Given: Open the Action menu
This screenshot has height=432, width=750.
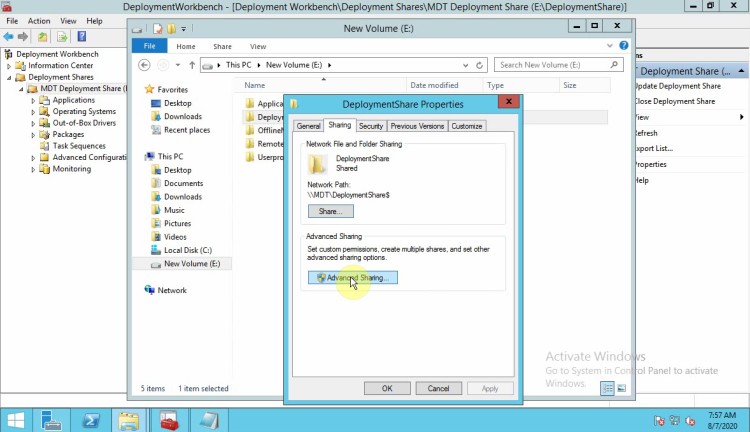Looking at the screenshot, I should click(39, 20).
